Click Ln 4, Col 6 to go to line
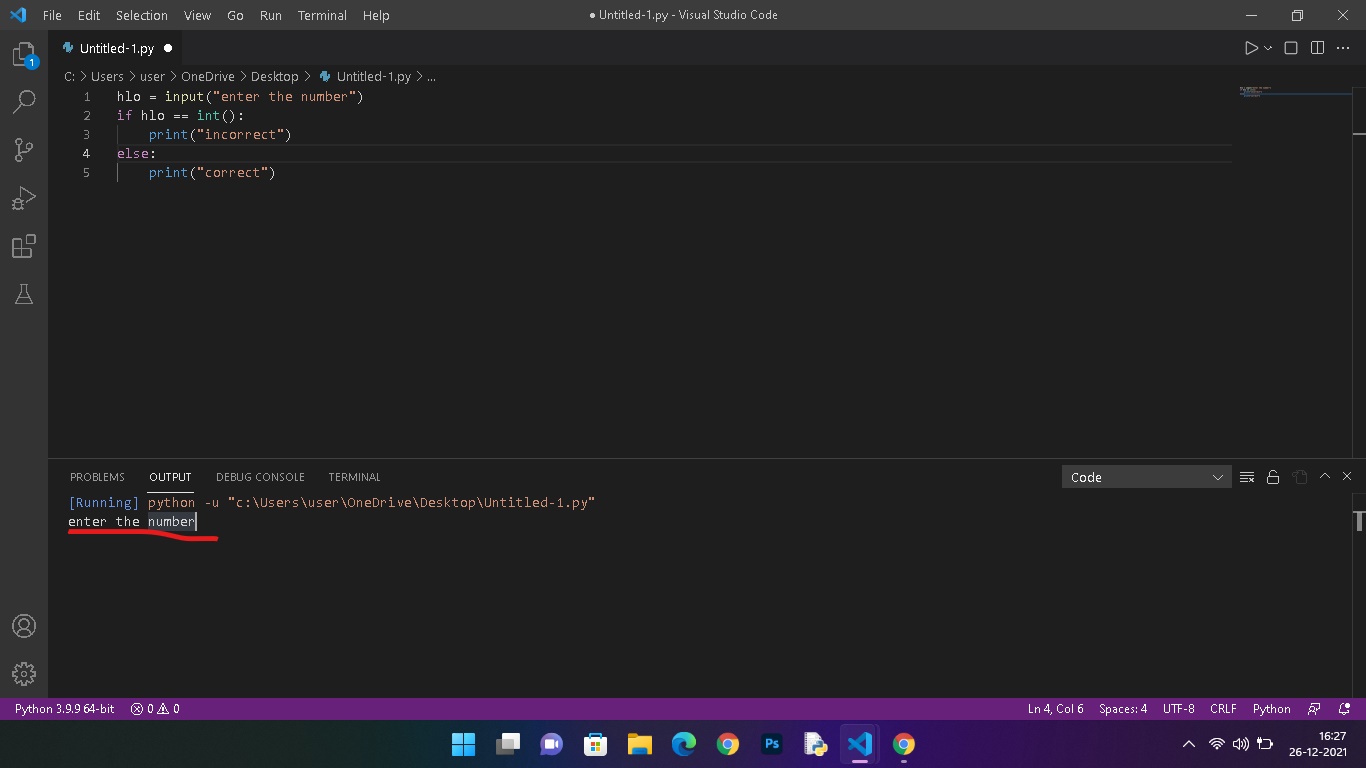The height and width of the screenshot is (768, 1366). point(1055,708)
